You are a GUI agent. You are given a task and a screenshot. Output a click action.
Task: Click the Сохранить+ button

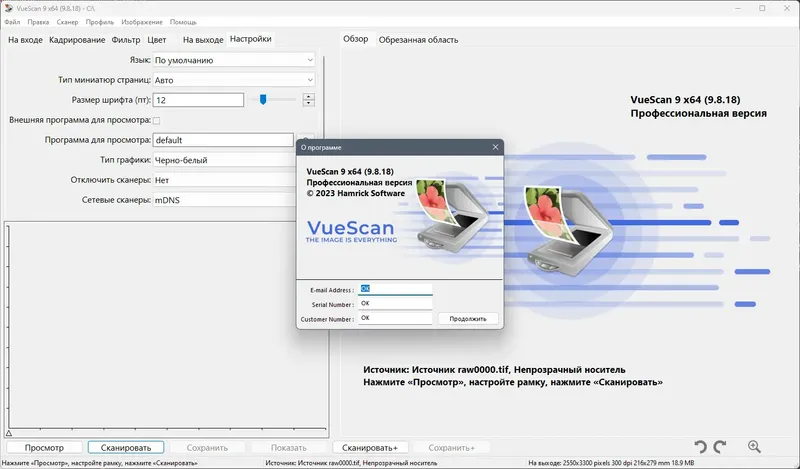pos(452,448)
